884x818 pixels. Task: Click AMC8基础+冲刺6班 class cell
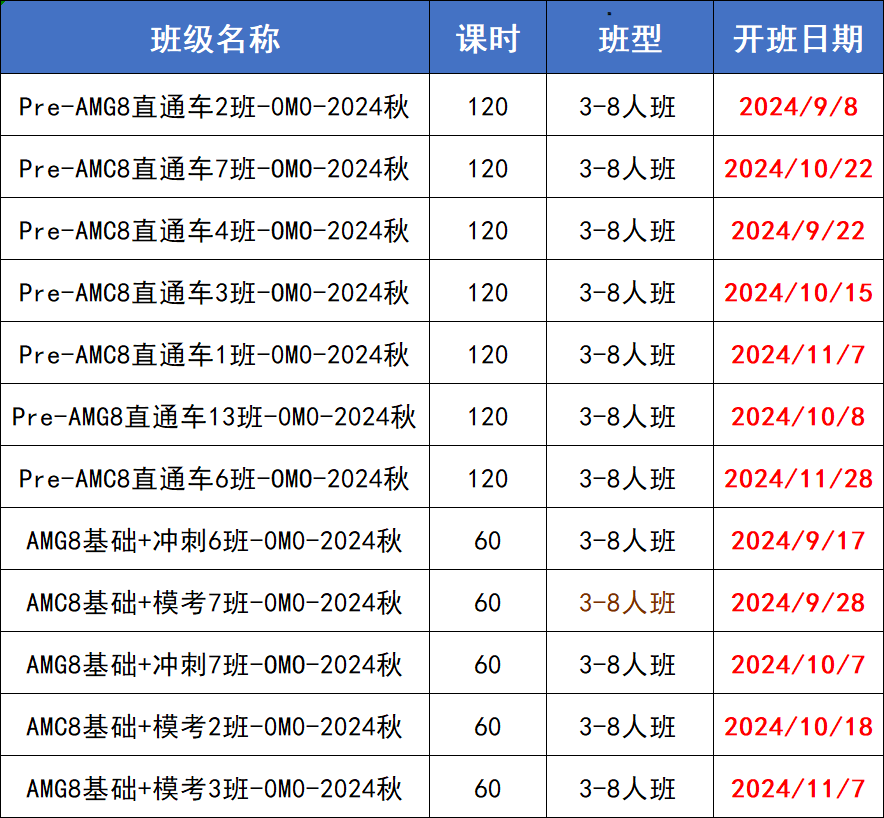pyautogui.click(x=214, y=541)
